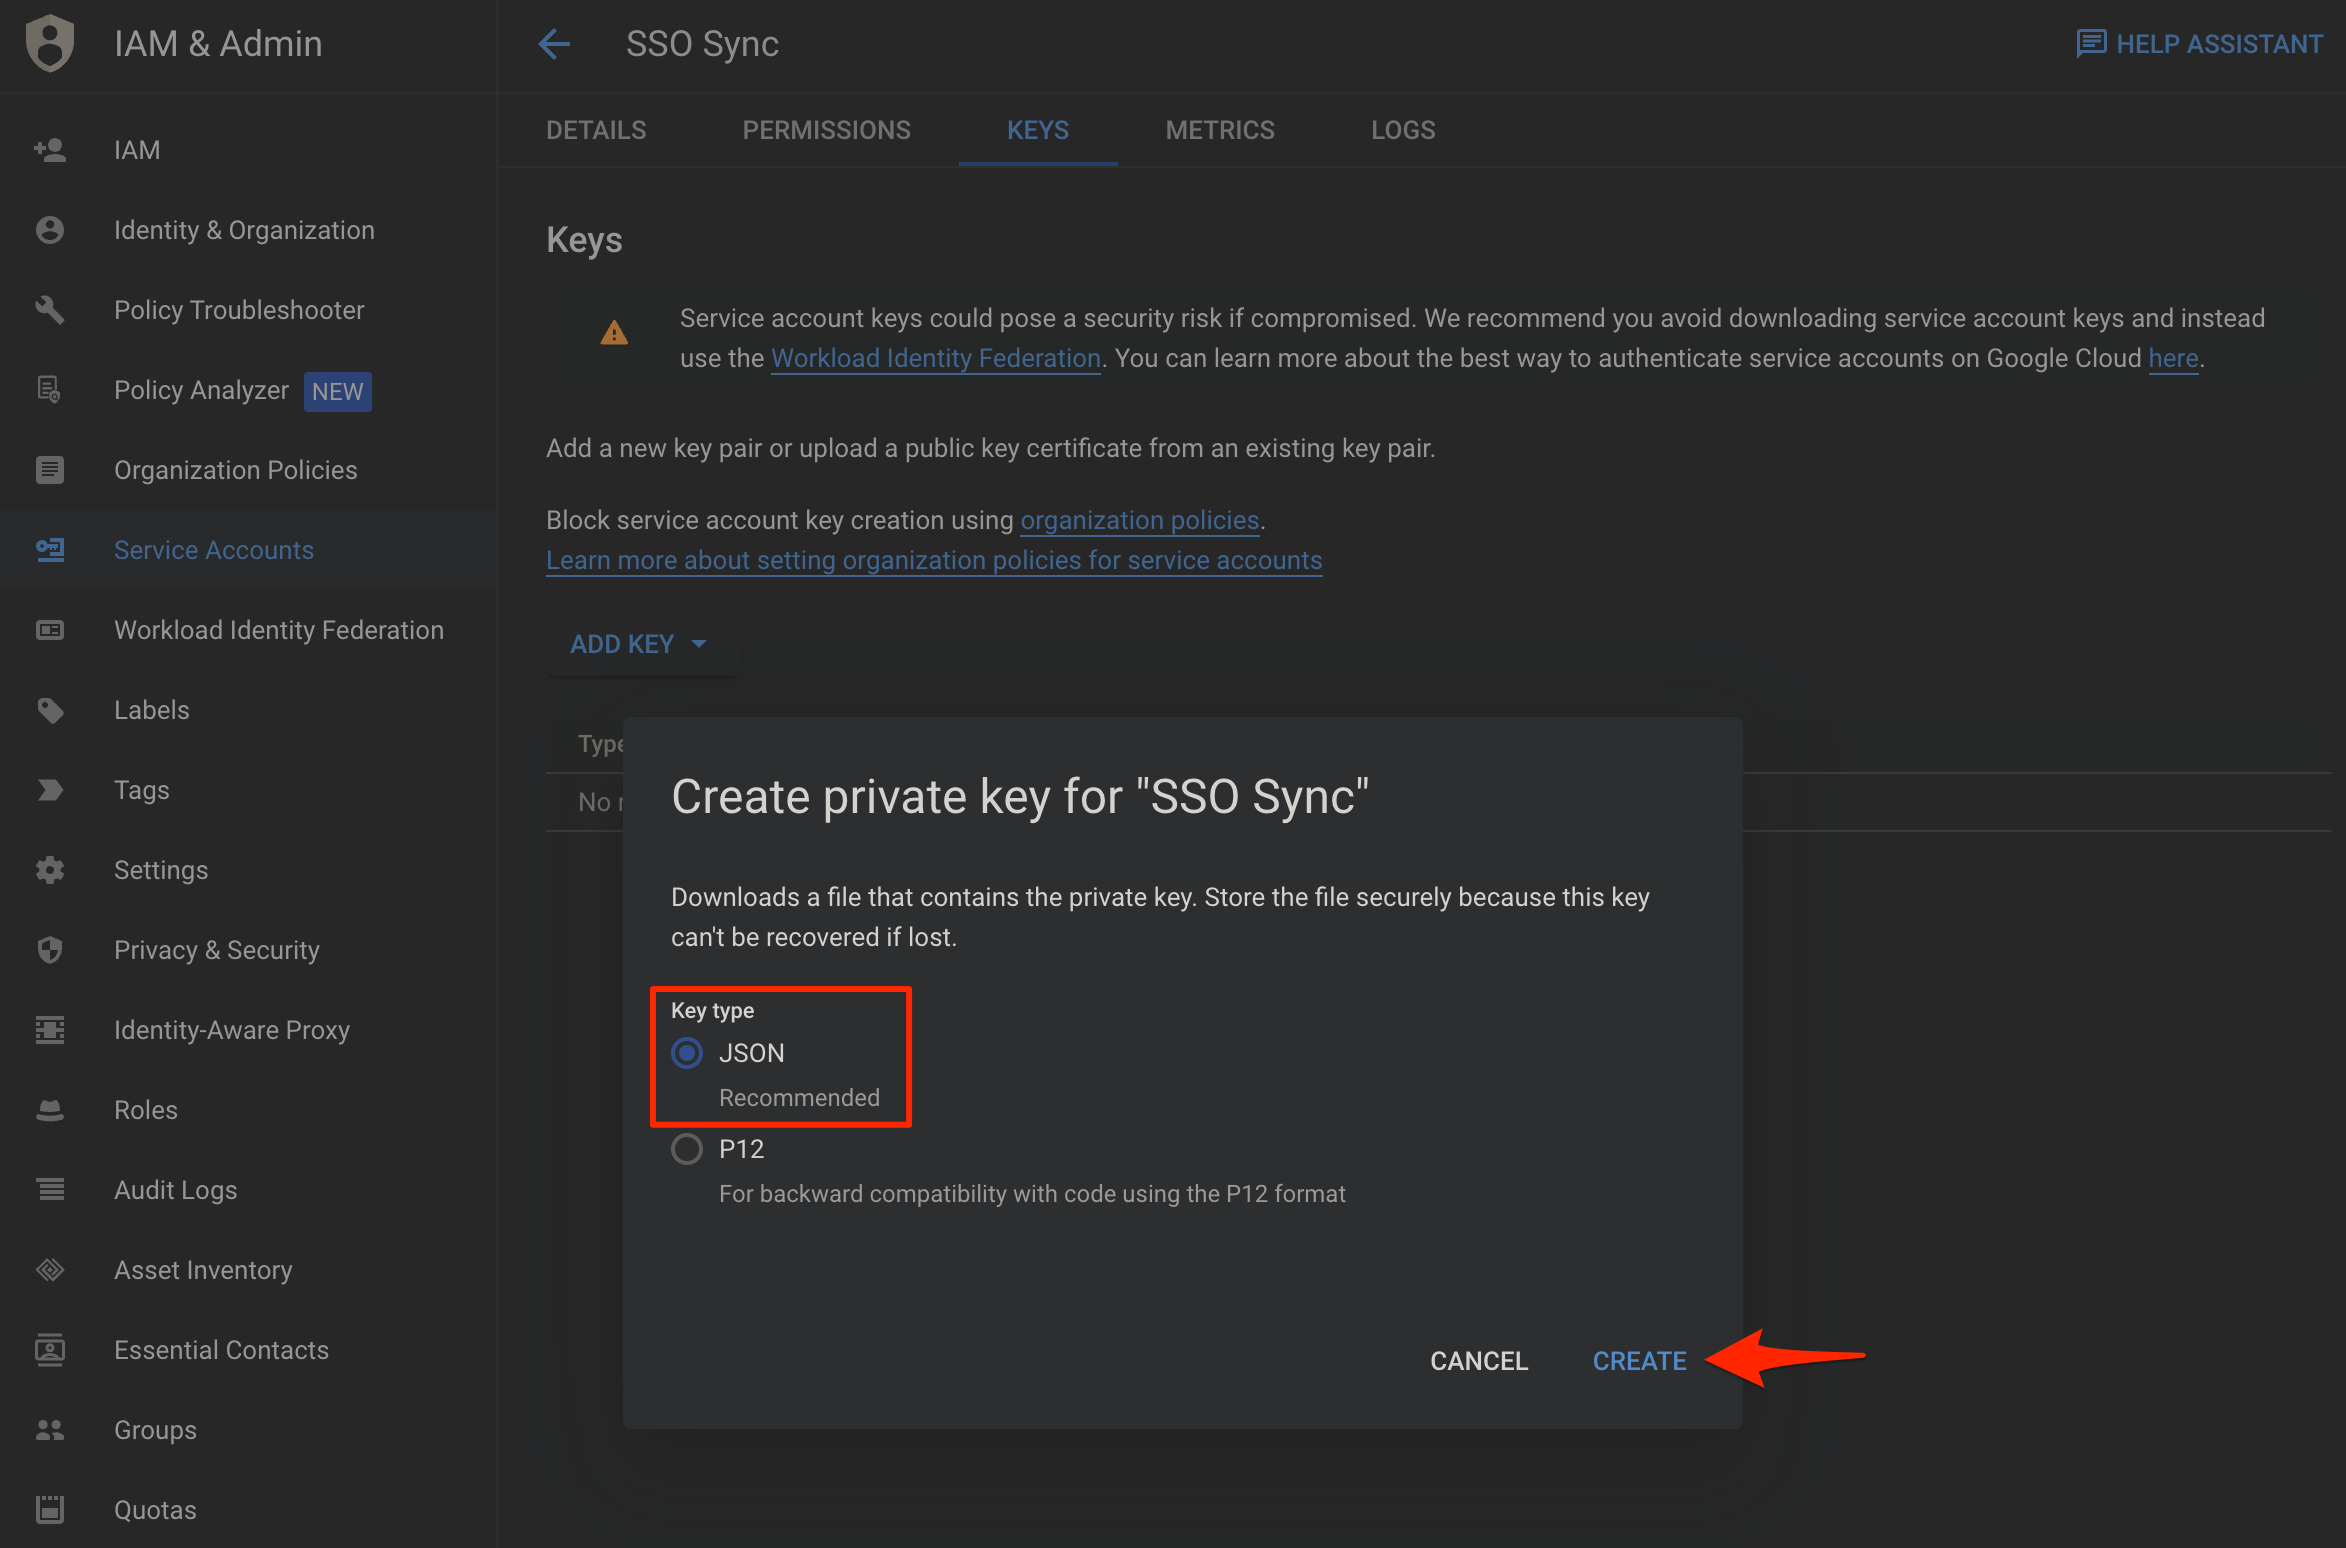Image resolution: width=2346 pixels, height=1548 pixels.
Task: Click the Policy Analyzer document icon
Action: point(50,390)
